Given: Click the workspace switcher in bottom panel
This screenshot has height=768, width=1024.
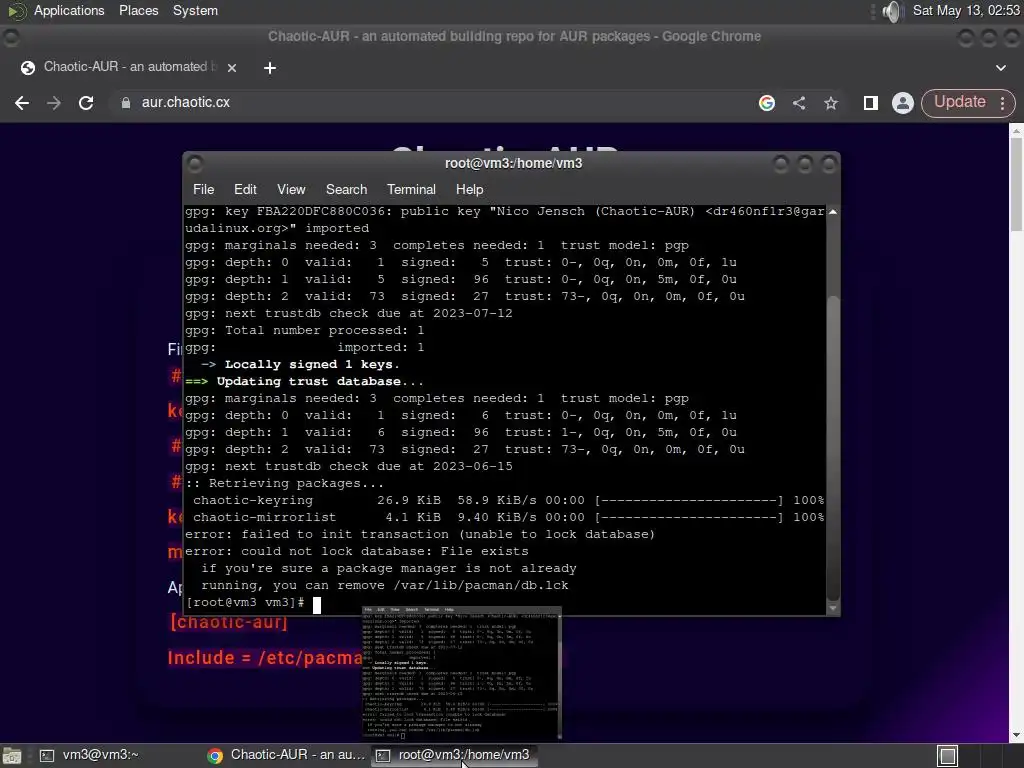Looking at the screenshot, I should tap(947, 756).
